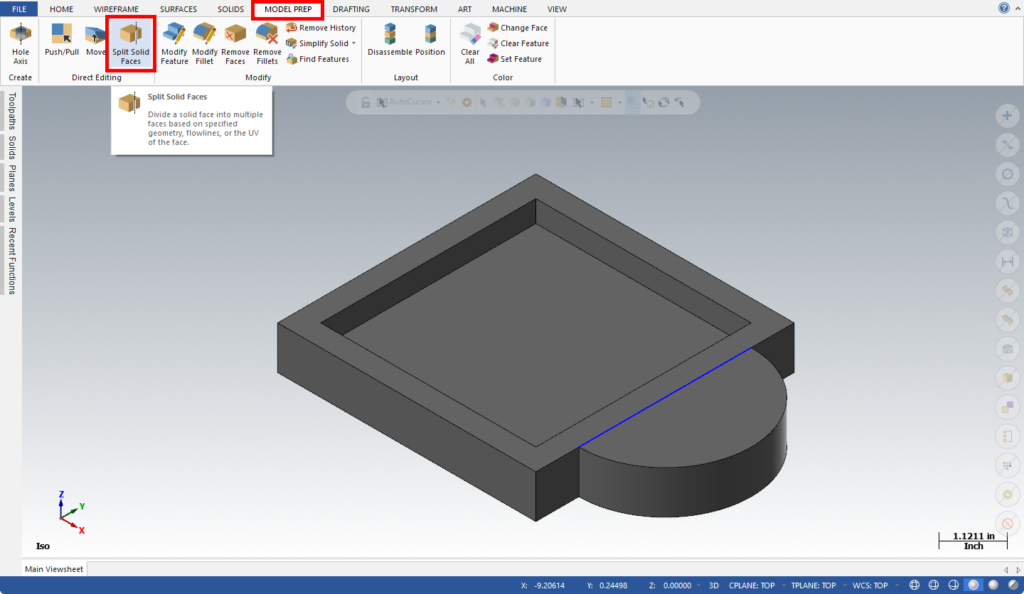
Task: Click the Change Face color command
Action: [x=517, y=27]
